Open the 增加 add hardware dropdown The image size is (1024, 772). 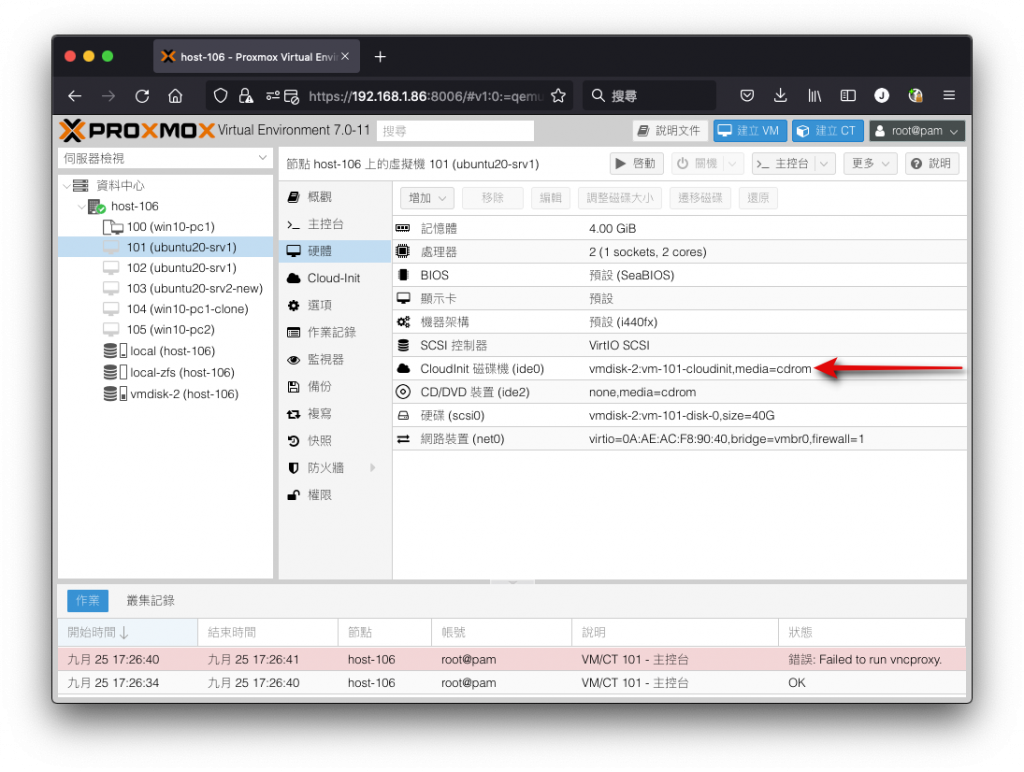(x=426, y=198)
